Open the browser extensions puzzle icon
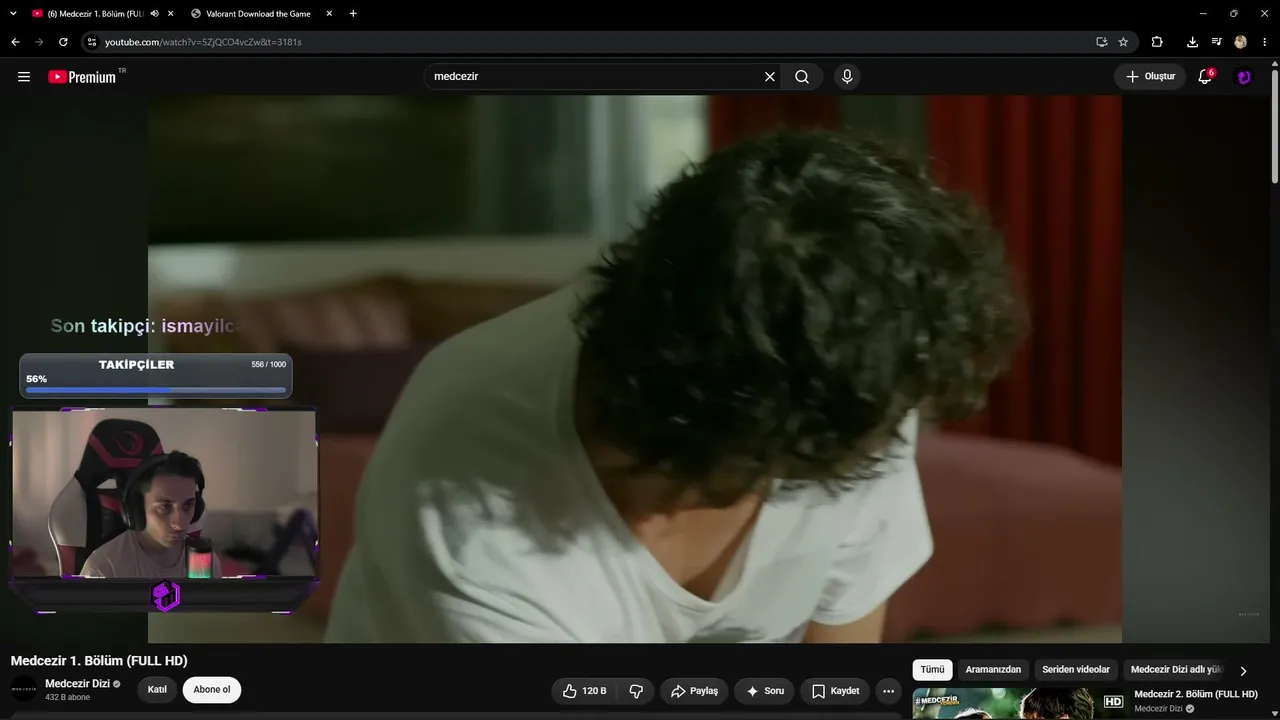The width and height of the screenshot is (1280, 720). click(x=1157, y=42)
